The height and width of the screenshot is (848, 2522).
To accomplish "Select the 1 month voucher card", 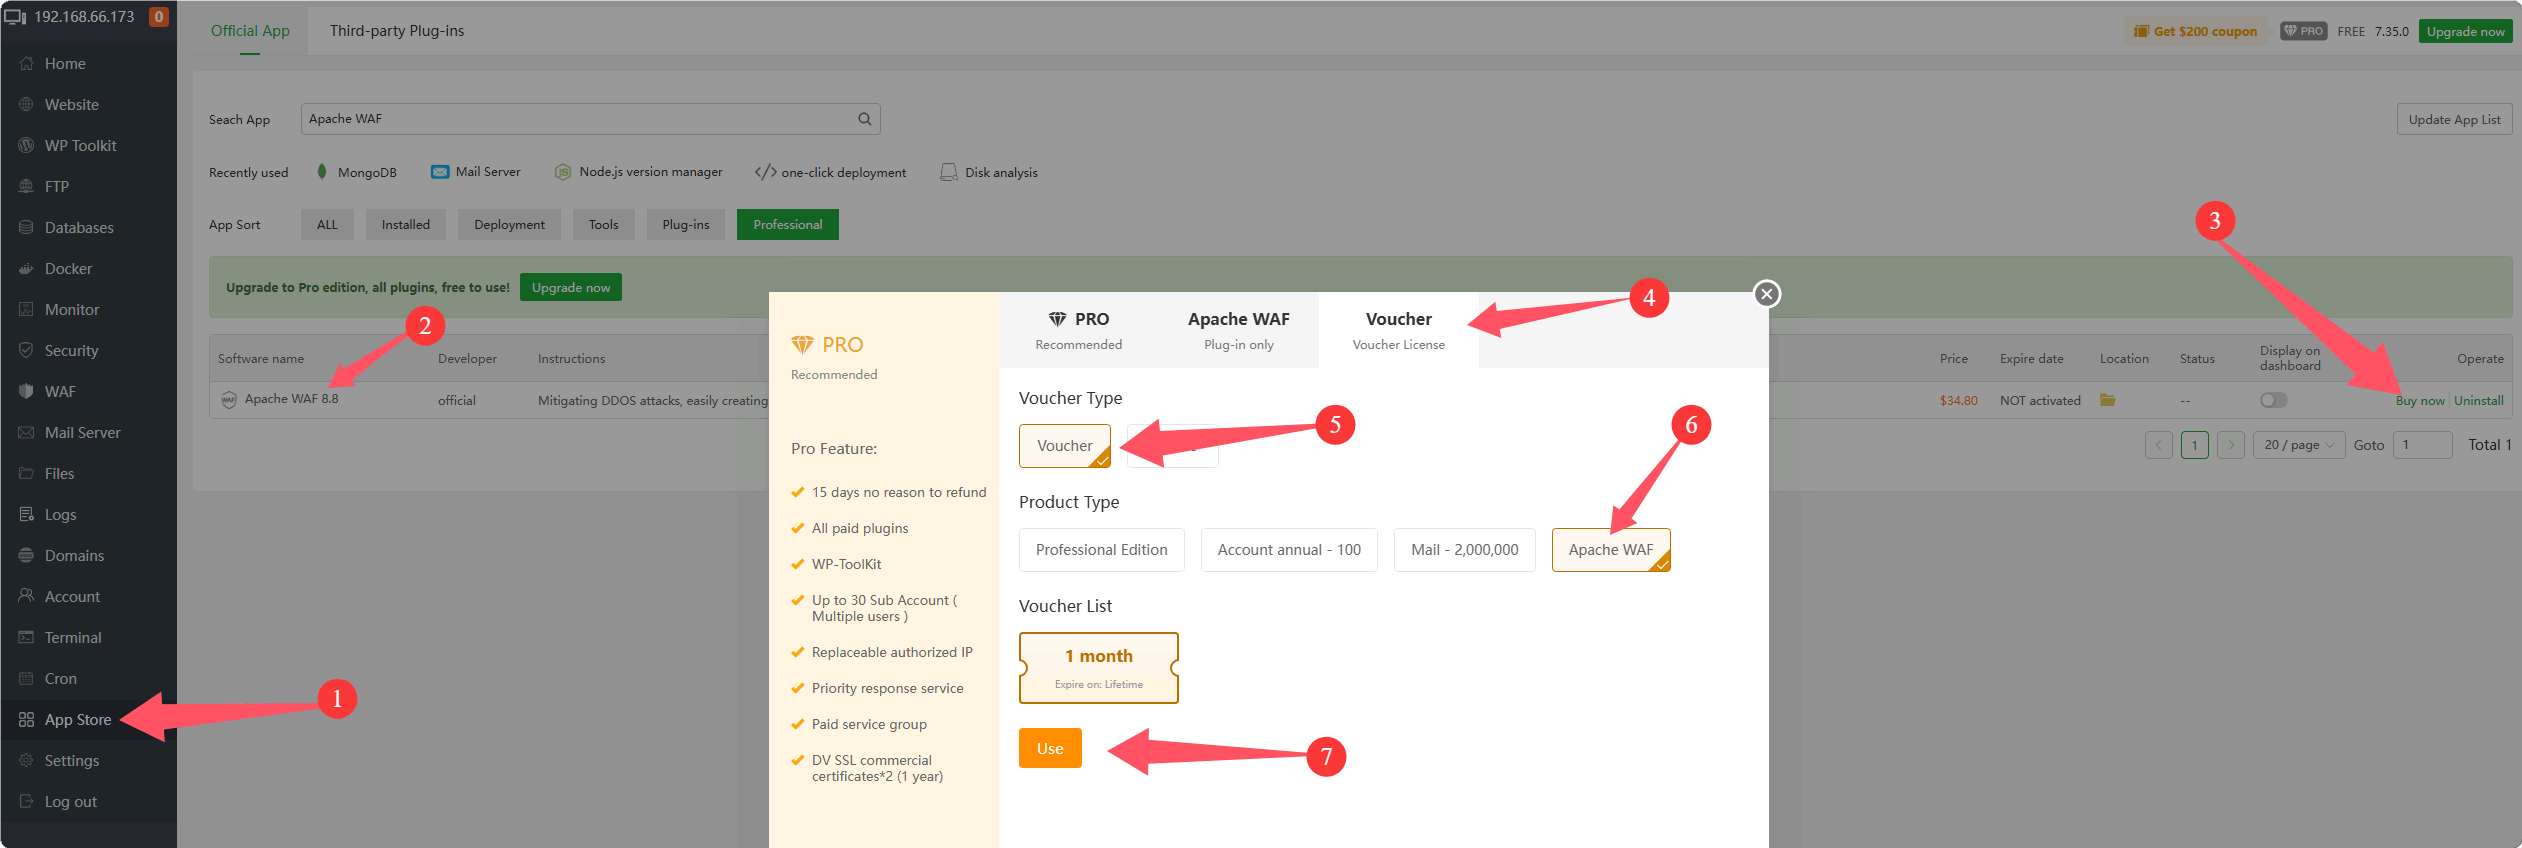I will click(1099, 668).
